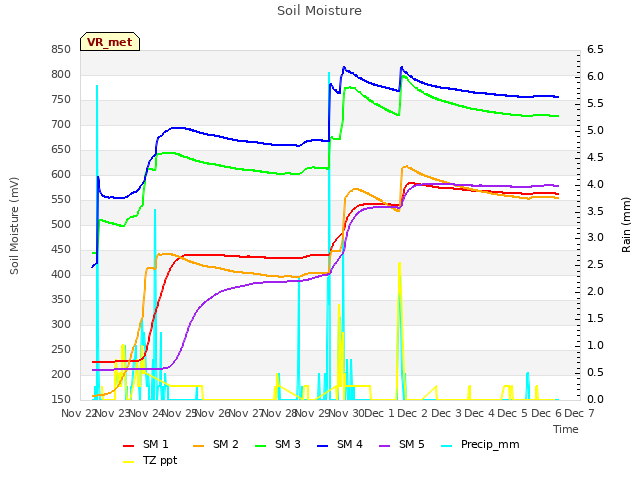The image size is (640, 480).
Task: Click the 300 left-axis tick label
Action: coord(61,324)
